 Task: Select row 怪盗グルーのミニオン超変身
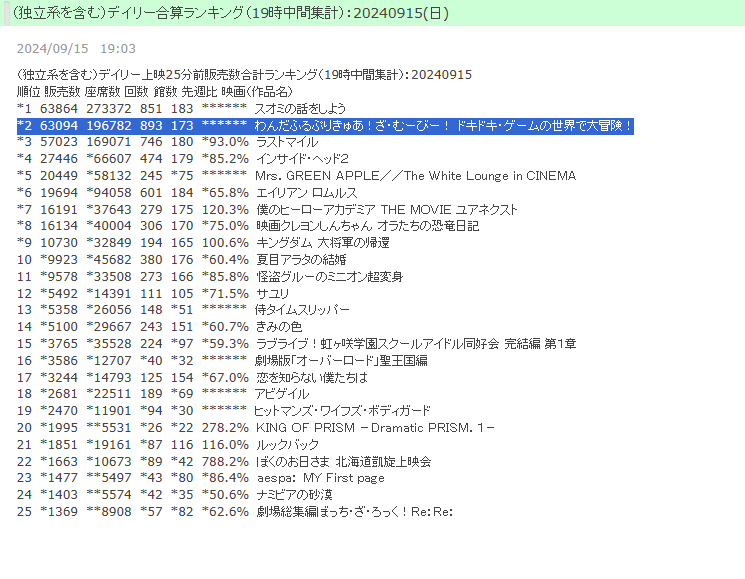[210, 277]
